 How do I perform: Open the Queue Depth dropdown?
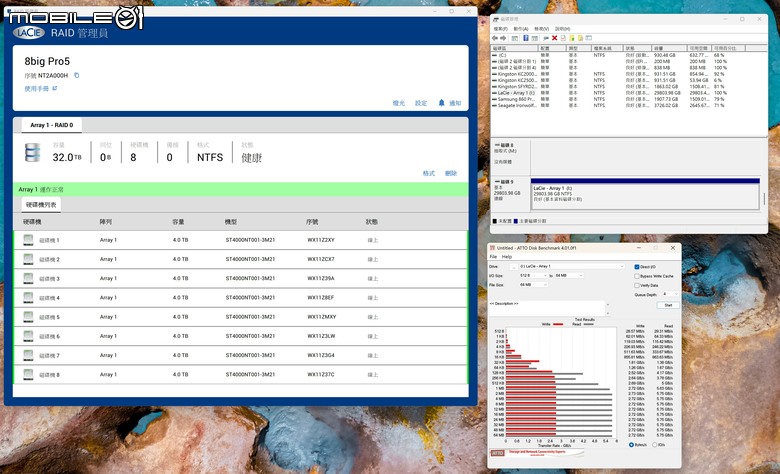pyautogui.click(x=670, y=294)
